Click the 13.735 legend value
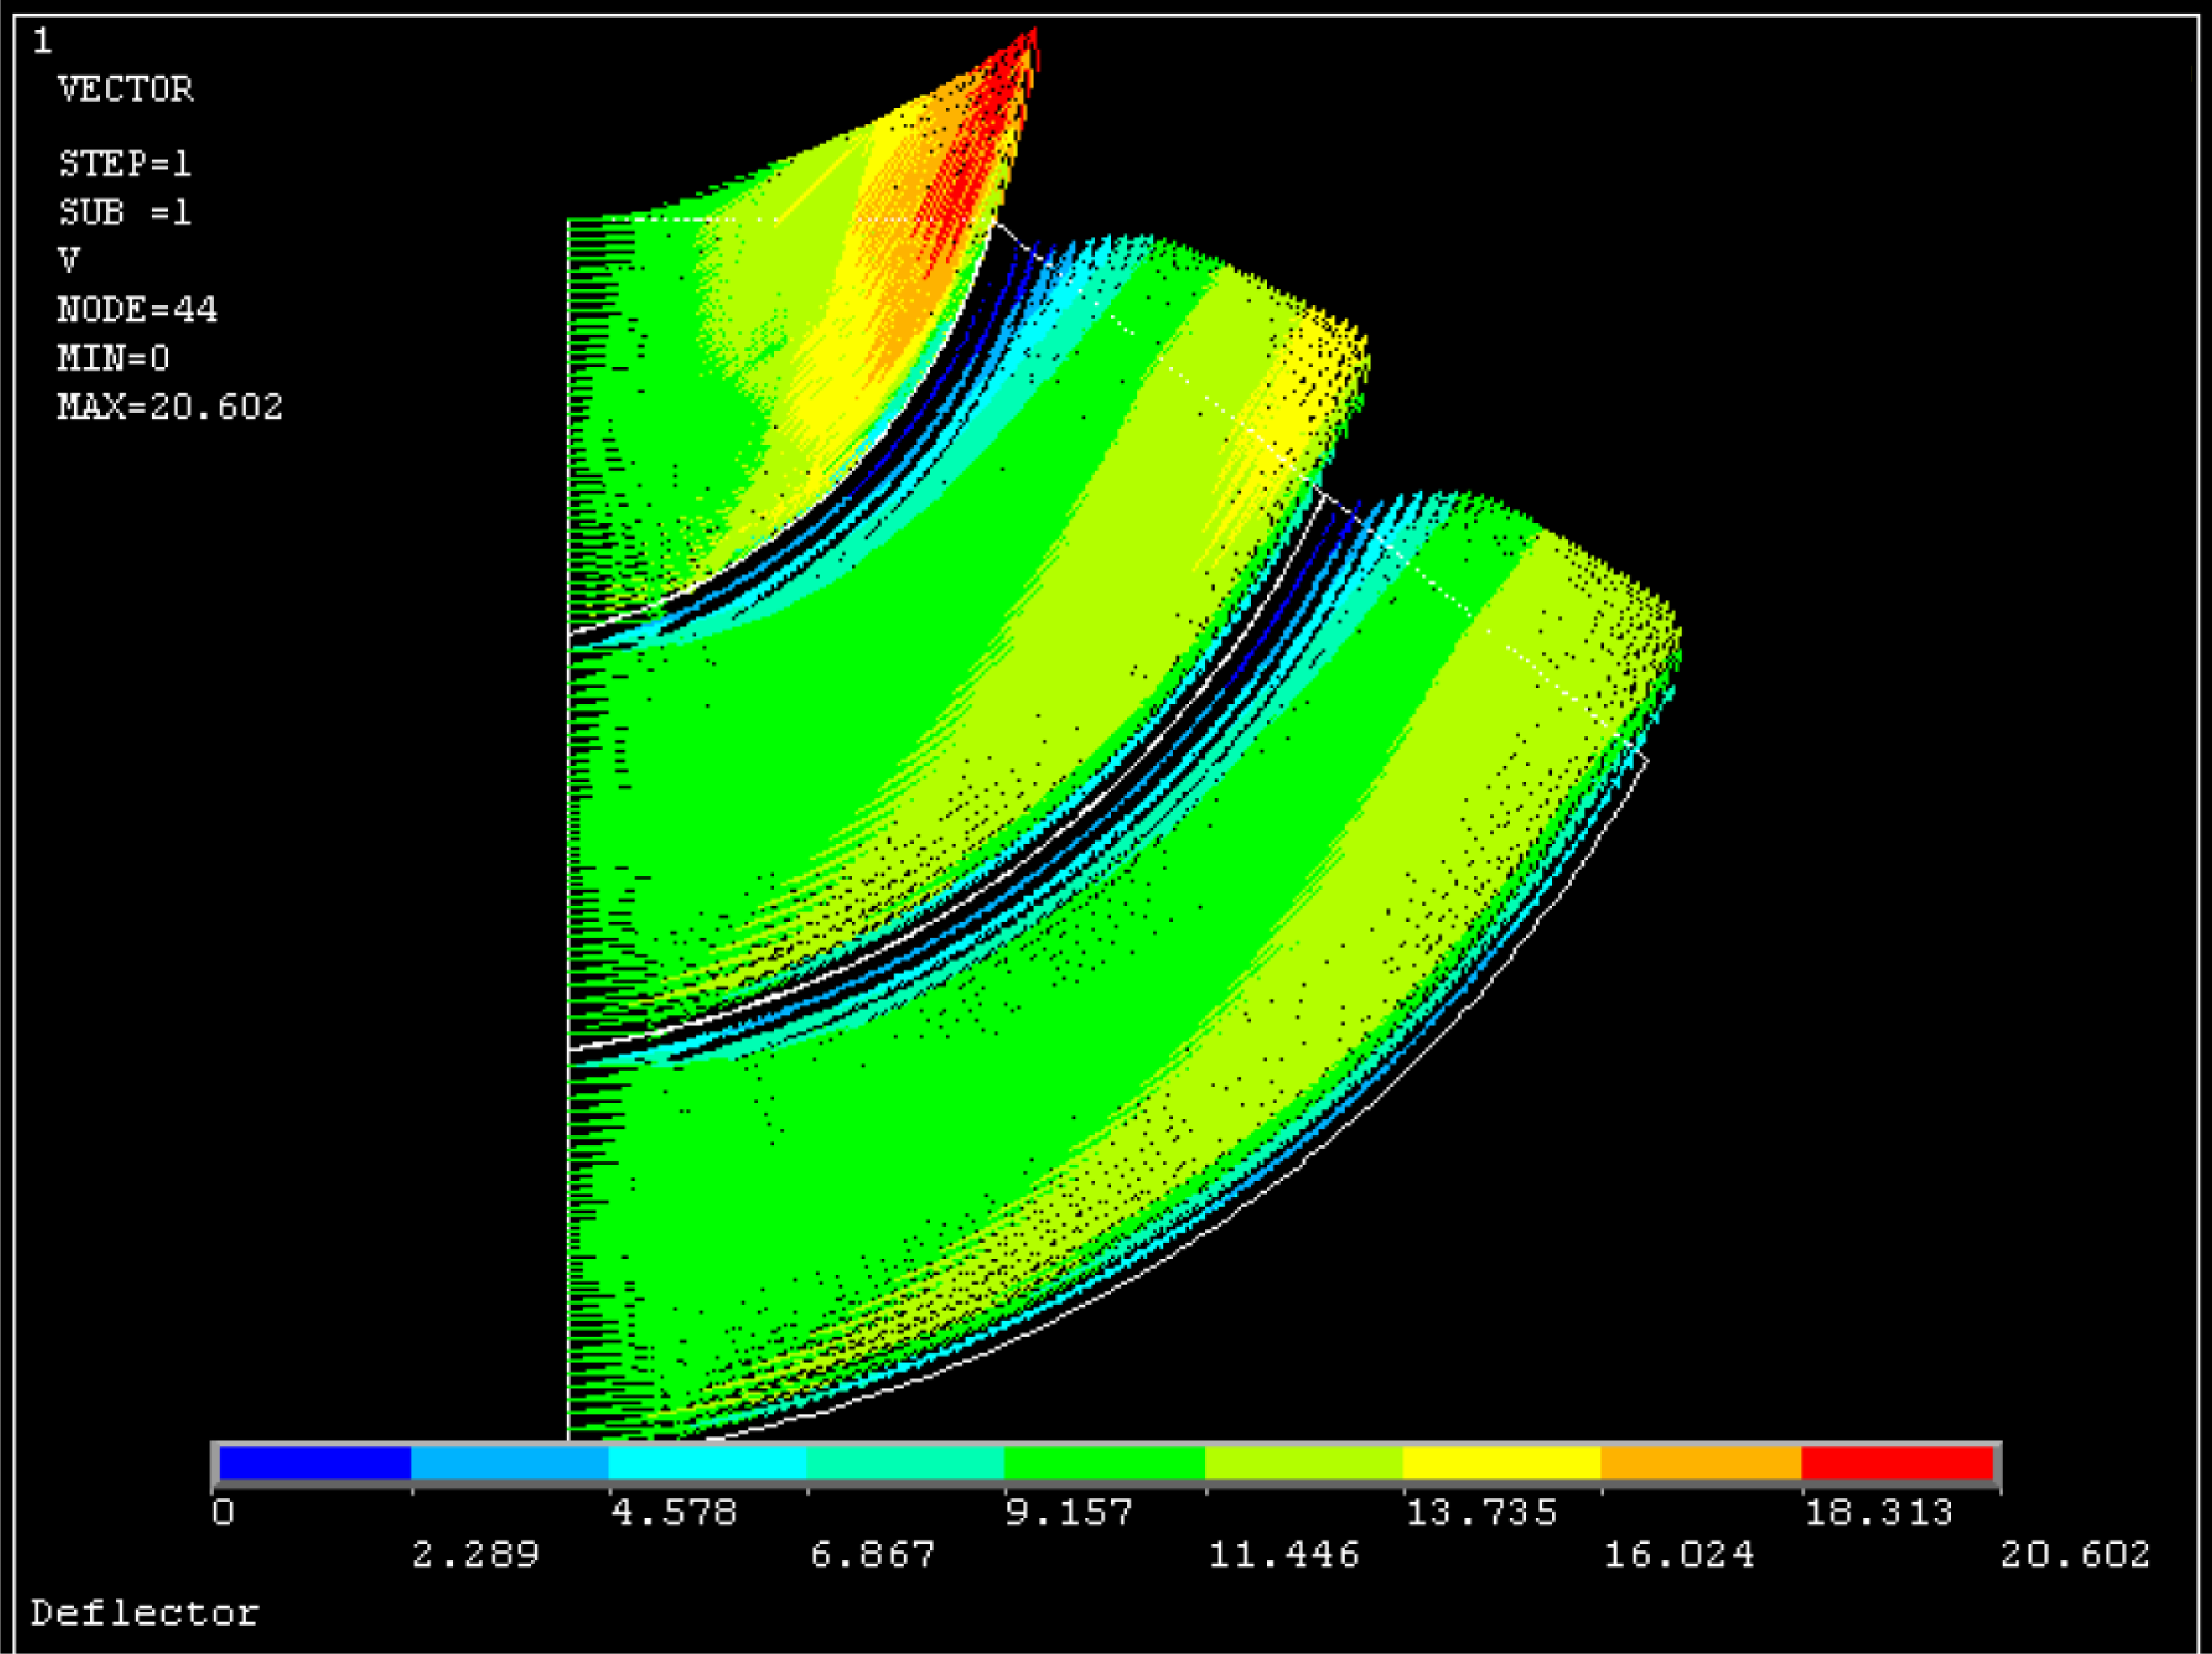Screen dimensions: 2212x1654 pos(1481,1512)
